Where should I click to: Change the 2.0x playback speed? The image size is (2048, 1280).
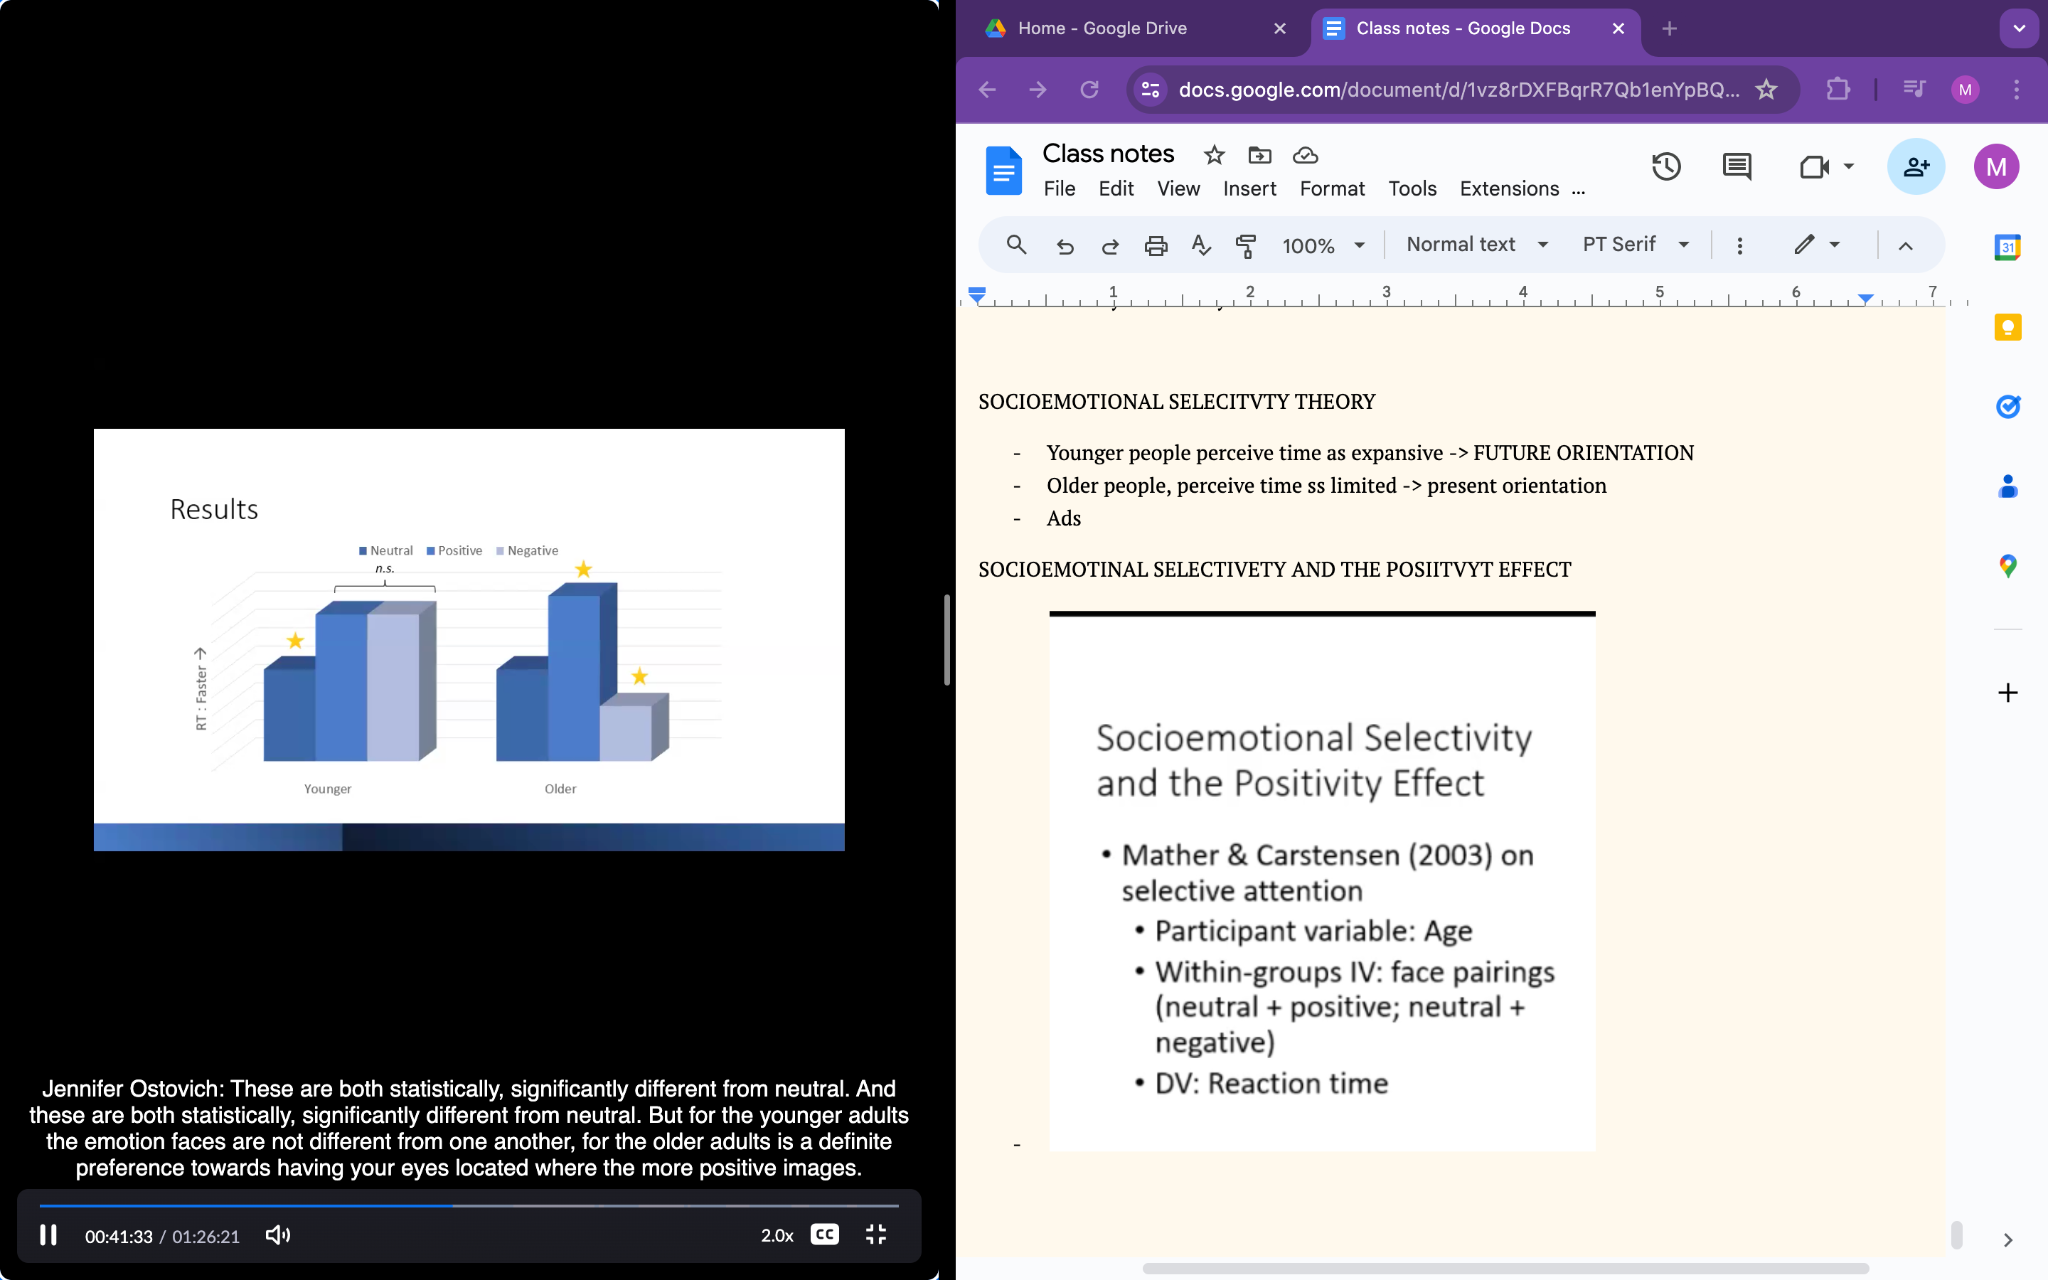777,1235
